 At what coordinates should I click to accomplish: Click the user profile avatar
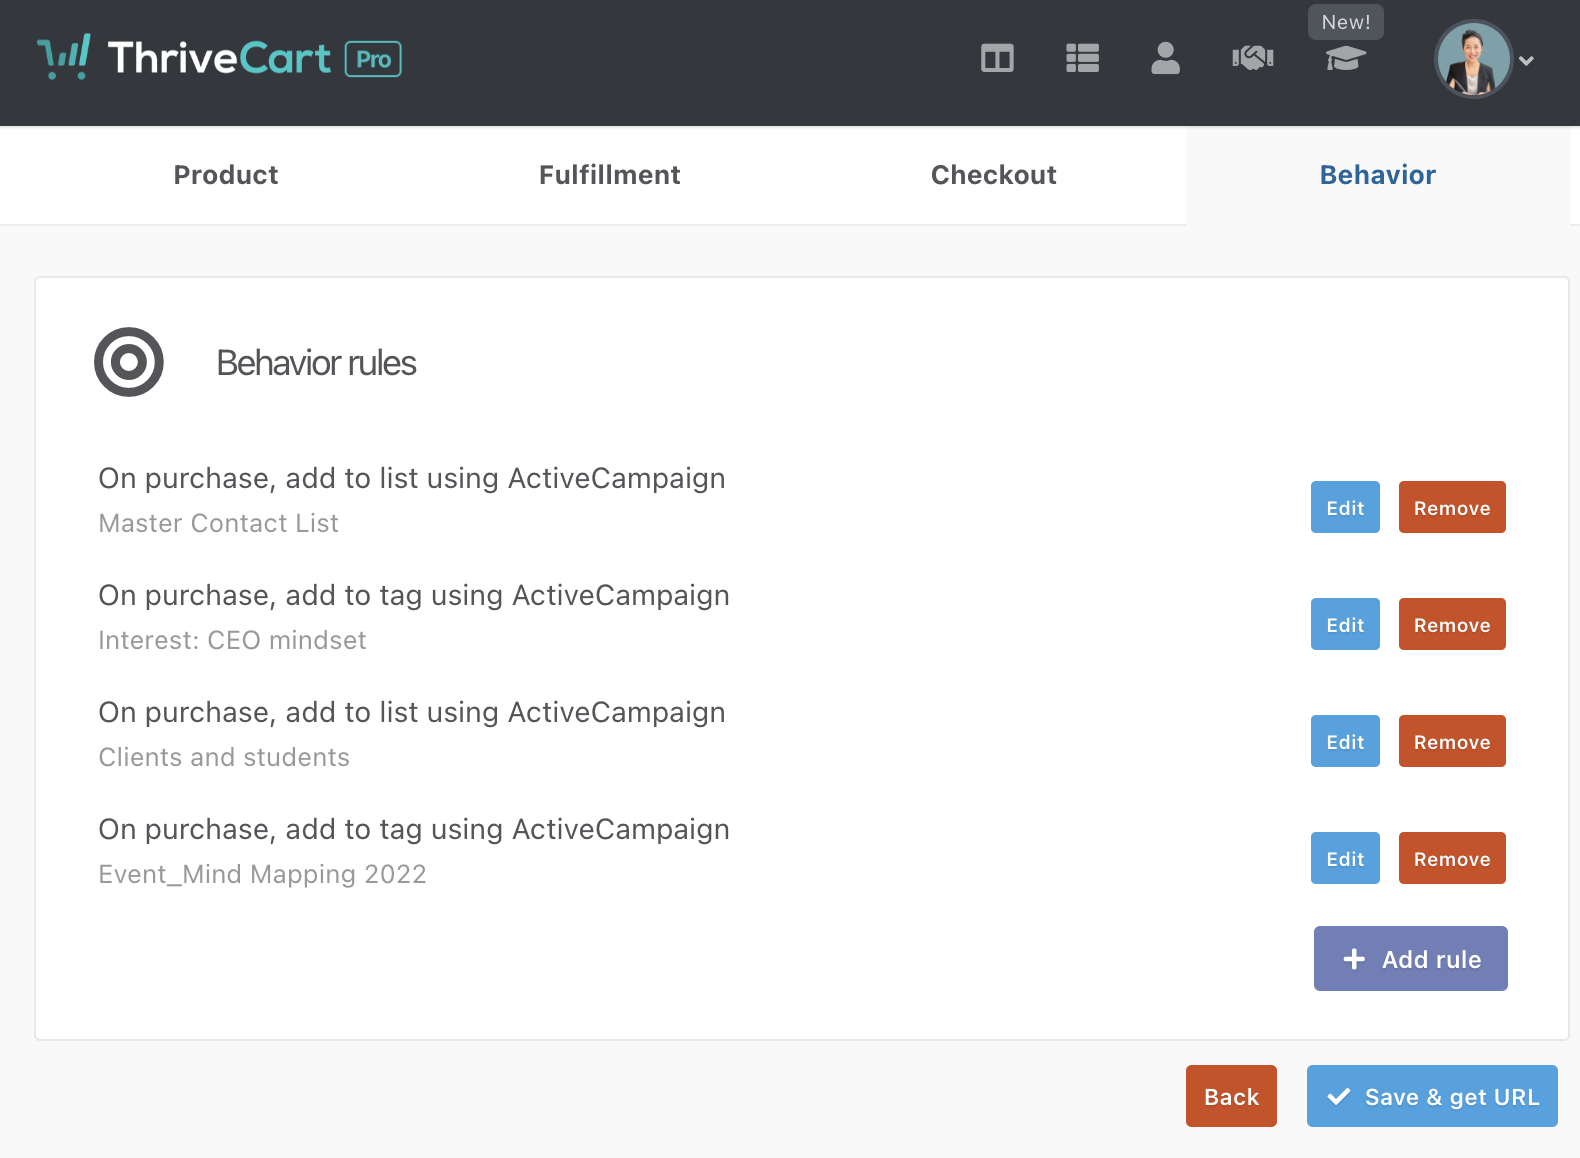coord(1473,59)
